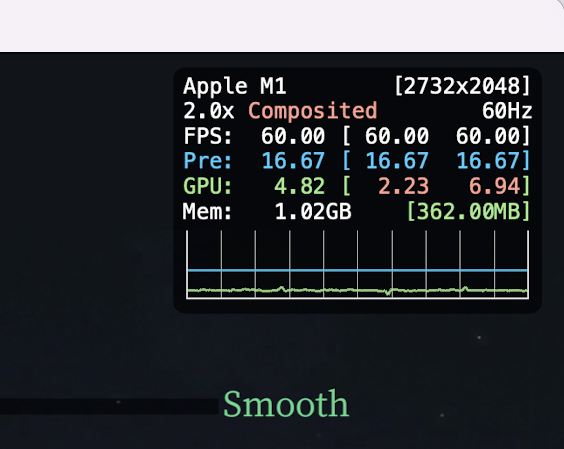Viewport: 564px width, 449px height.
Task: Select the GPU average value 4.82
Action: [299, 186]
